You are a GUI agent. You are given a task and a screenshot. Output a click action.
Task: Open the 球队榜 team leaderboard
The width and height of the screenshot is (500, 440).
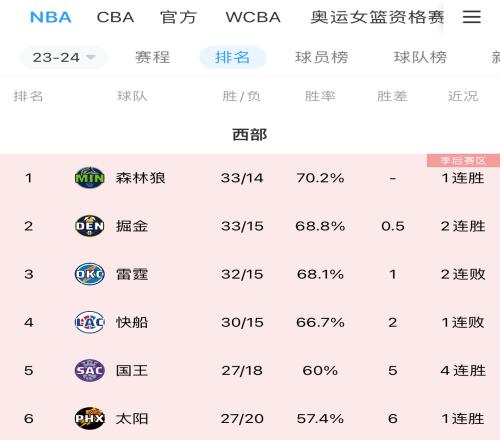click(x=420, y=57)
